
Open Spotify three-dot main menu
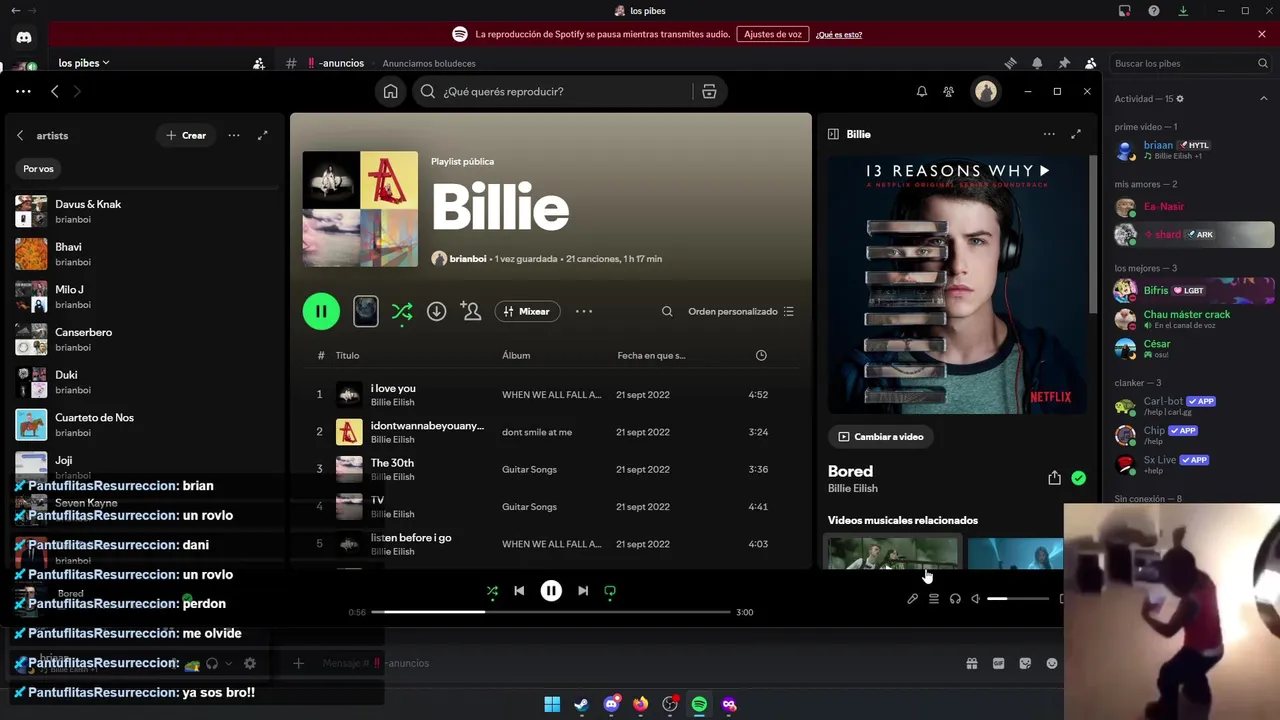[x=23, y=91]
